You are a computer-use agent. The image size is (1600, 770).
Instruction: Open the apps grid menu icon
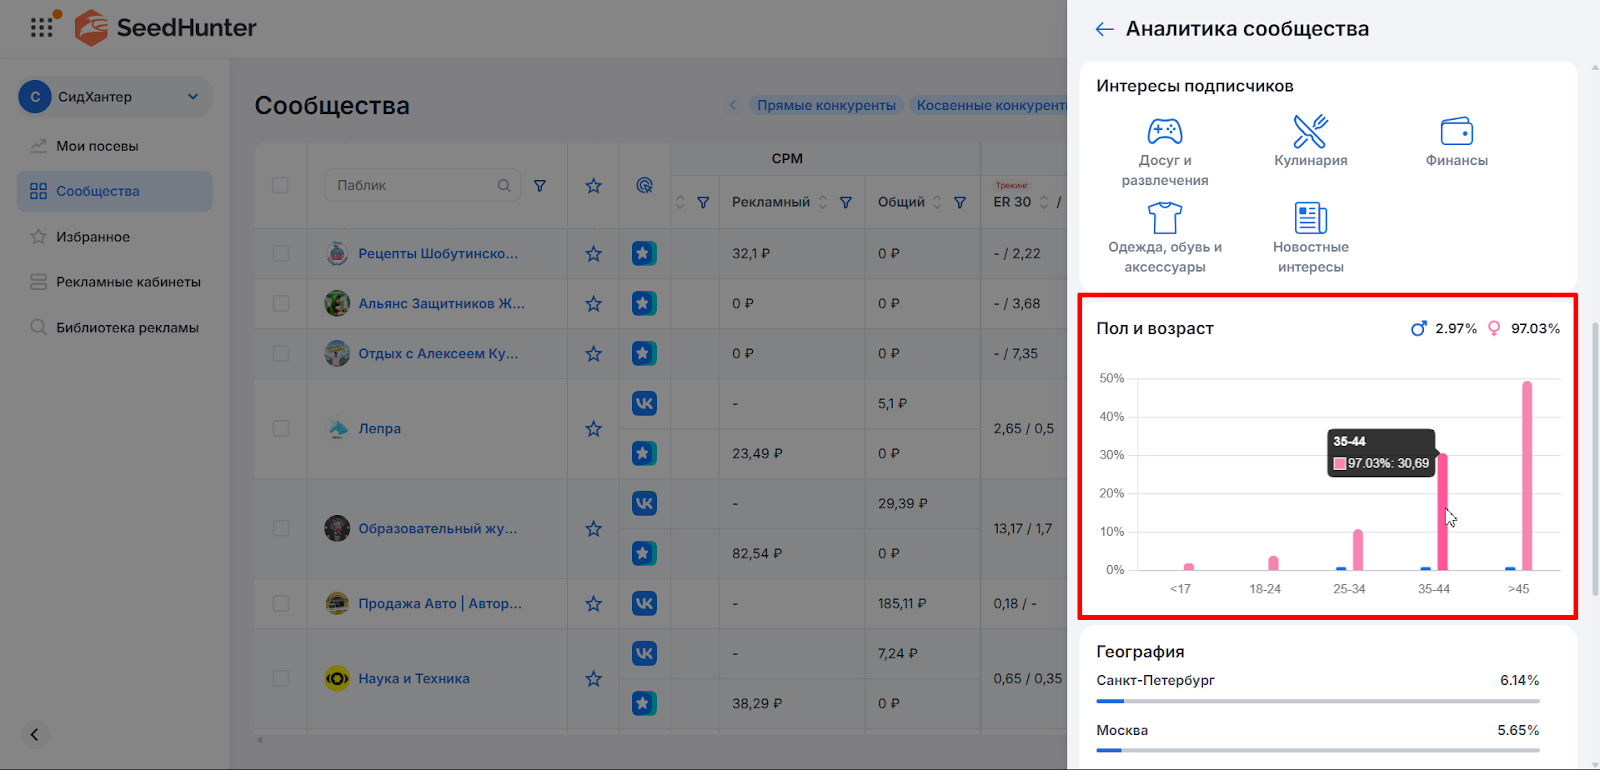pyautogui.click(x=42, y=27)
